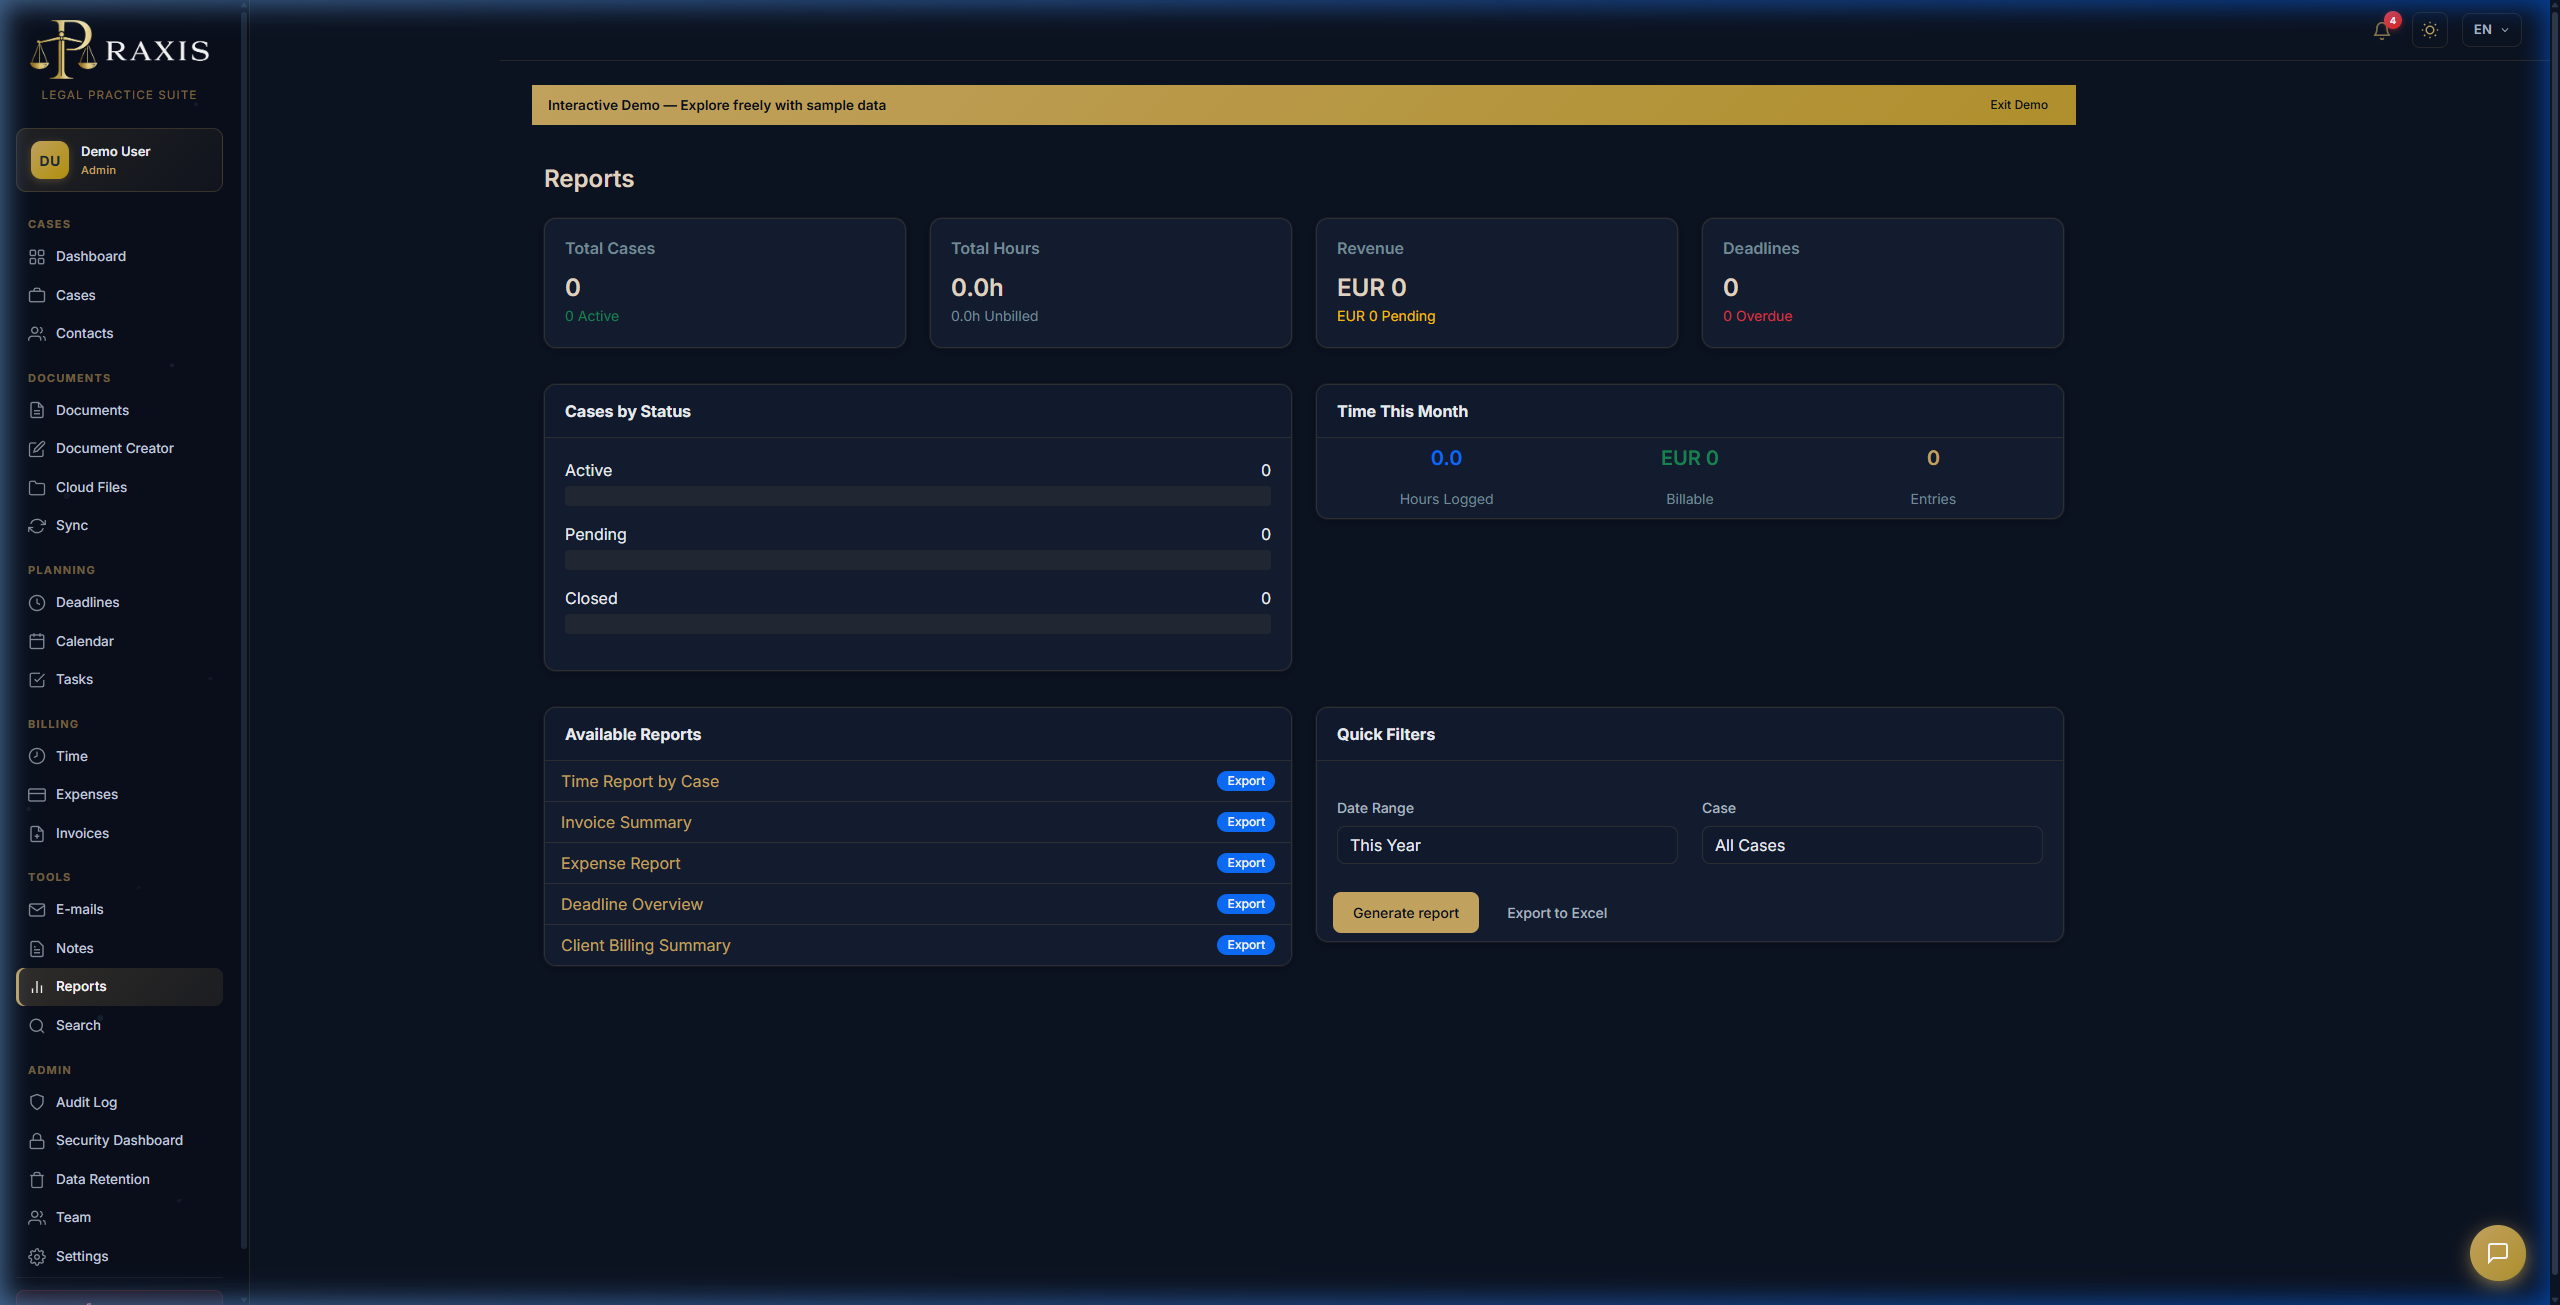
Task: Click the Closed cases progress bar
Action: coord(917,624)
